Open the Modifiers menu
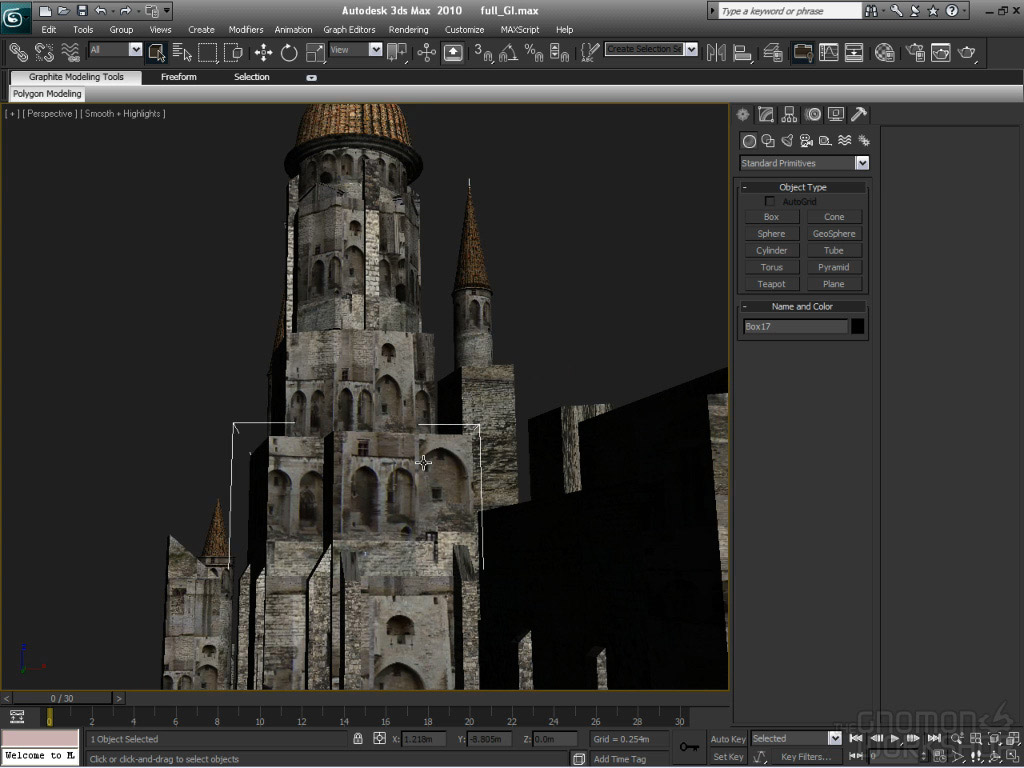Viewport: 1024px width, 768px height. click(x=246, y=30)
